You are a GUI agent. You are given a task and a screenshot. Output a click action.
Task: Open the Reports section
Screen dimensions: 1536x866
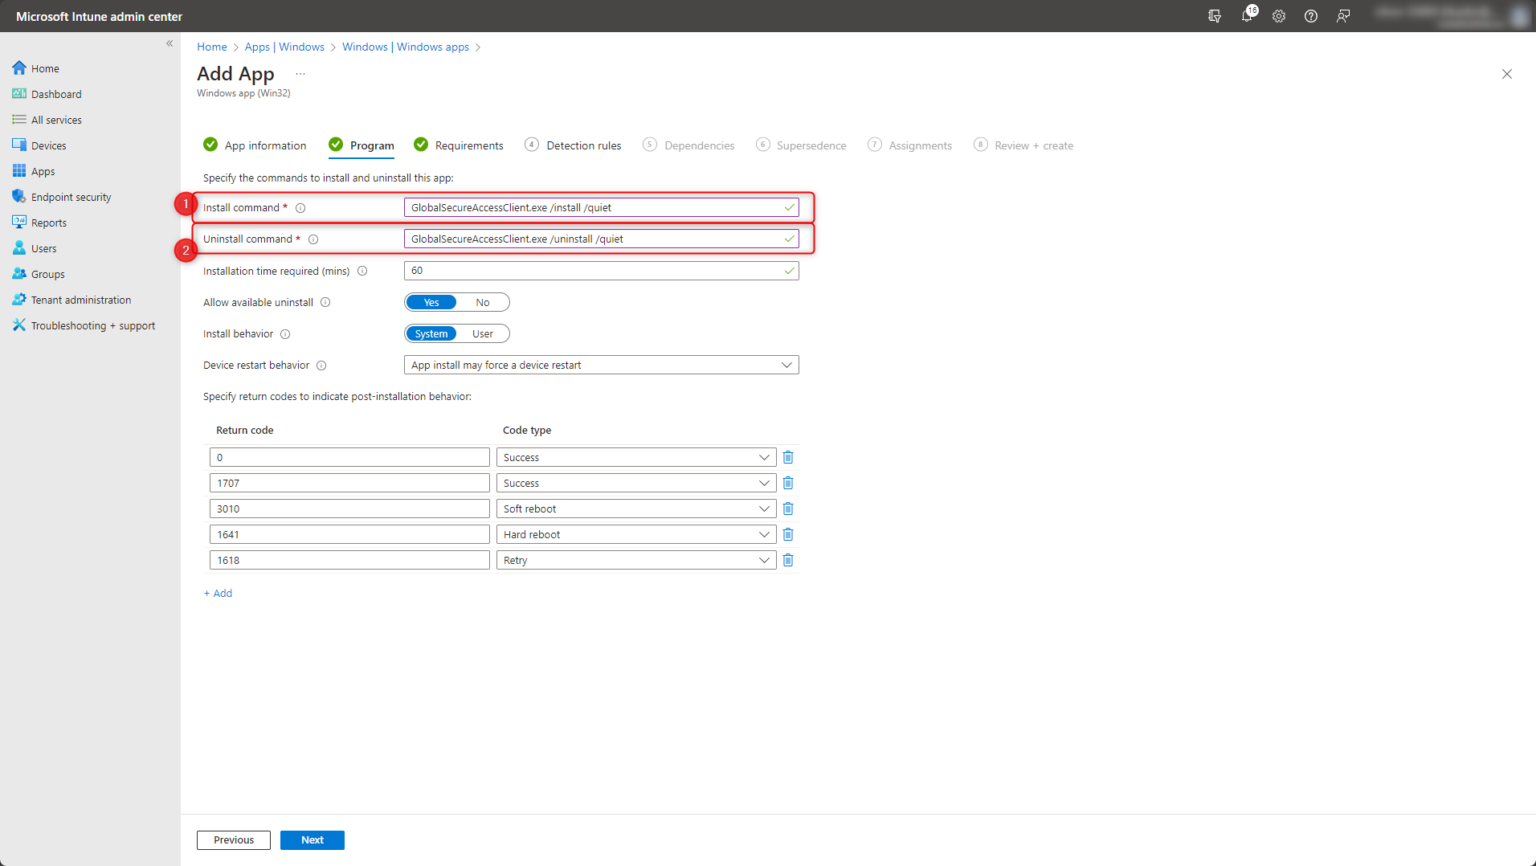tap(48, 222)
